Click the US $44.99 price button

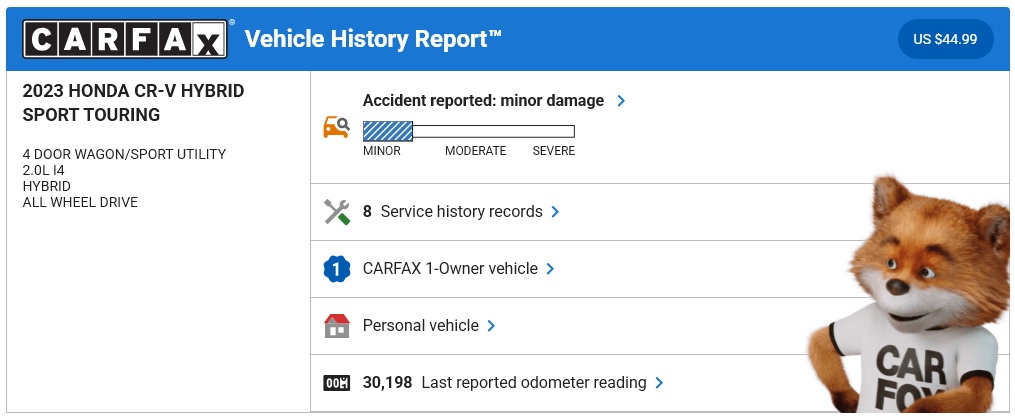(x=945, y=39)
